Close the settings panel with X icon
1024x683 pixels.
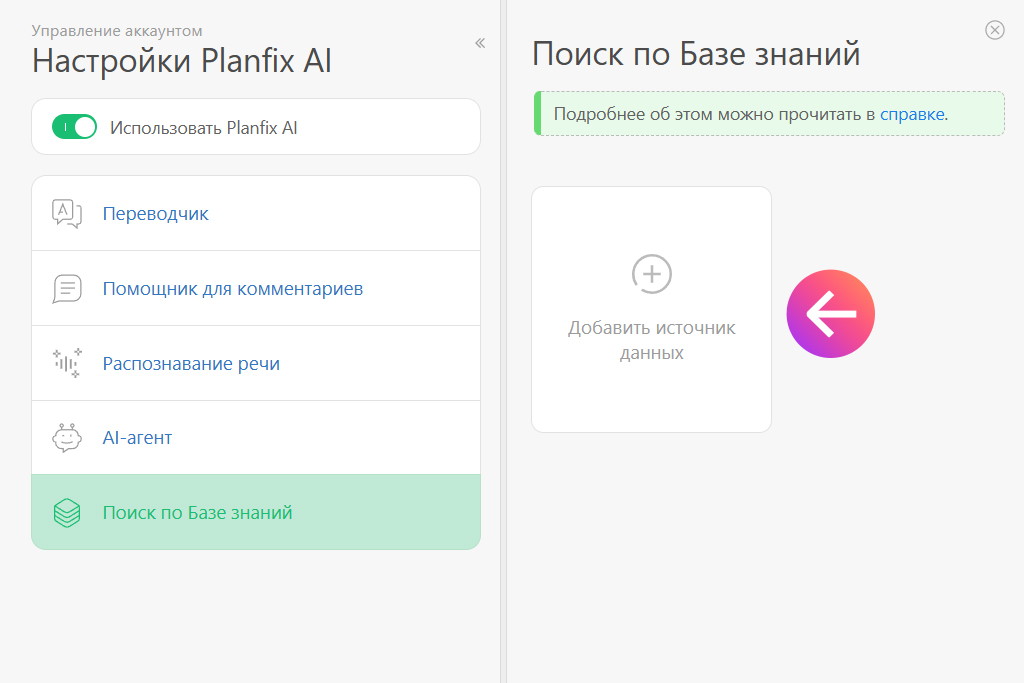pos(994,30)
